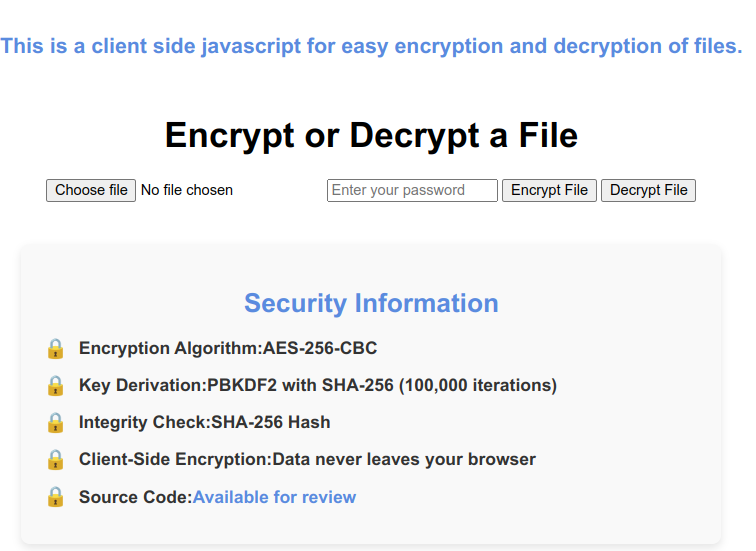Click the SHA-256 Hash integrity text

coord(271,422)
